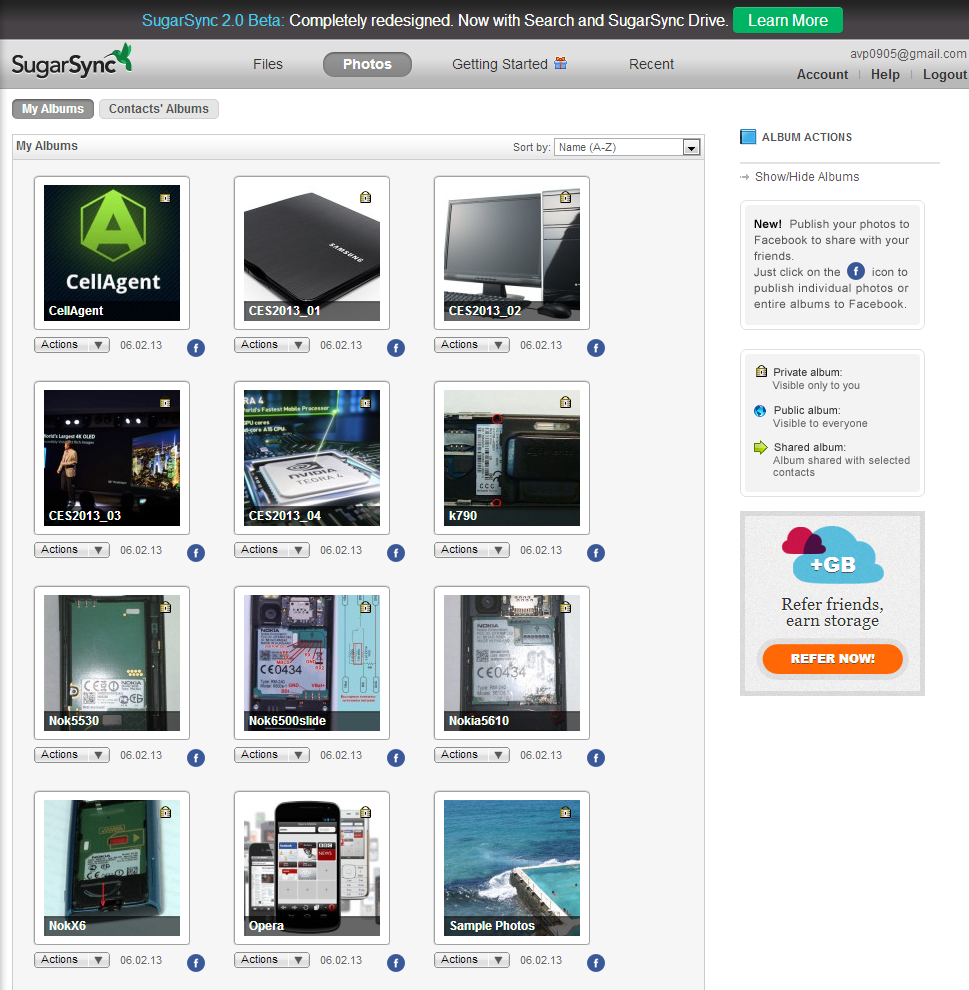Screen dimensions: 969x990
Task: Expand the Sort by Name (A-Z) dropdown
Action: pos(627,147)
